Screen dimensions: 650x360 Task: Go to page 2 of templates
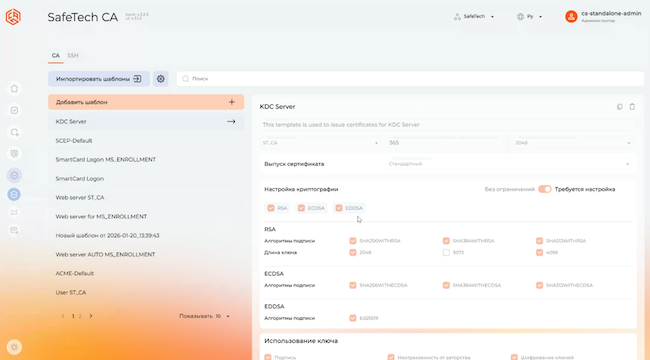point(80,316)
